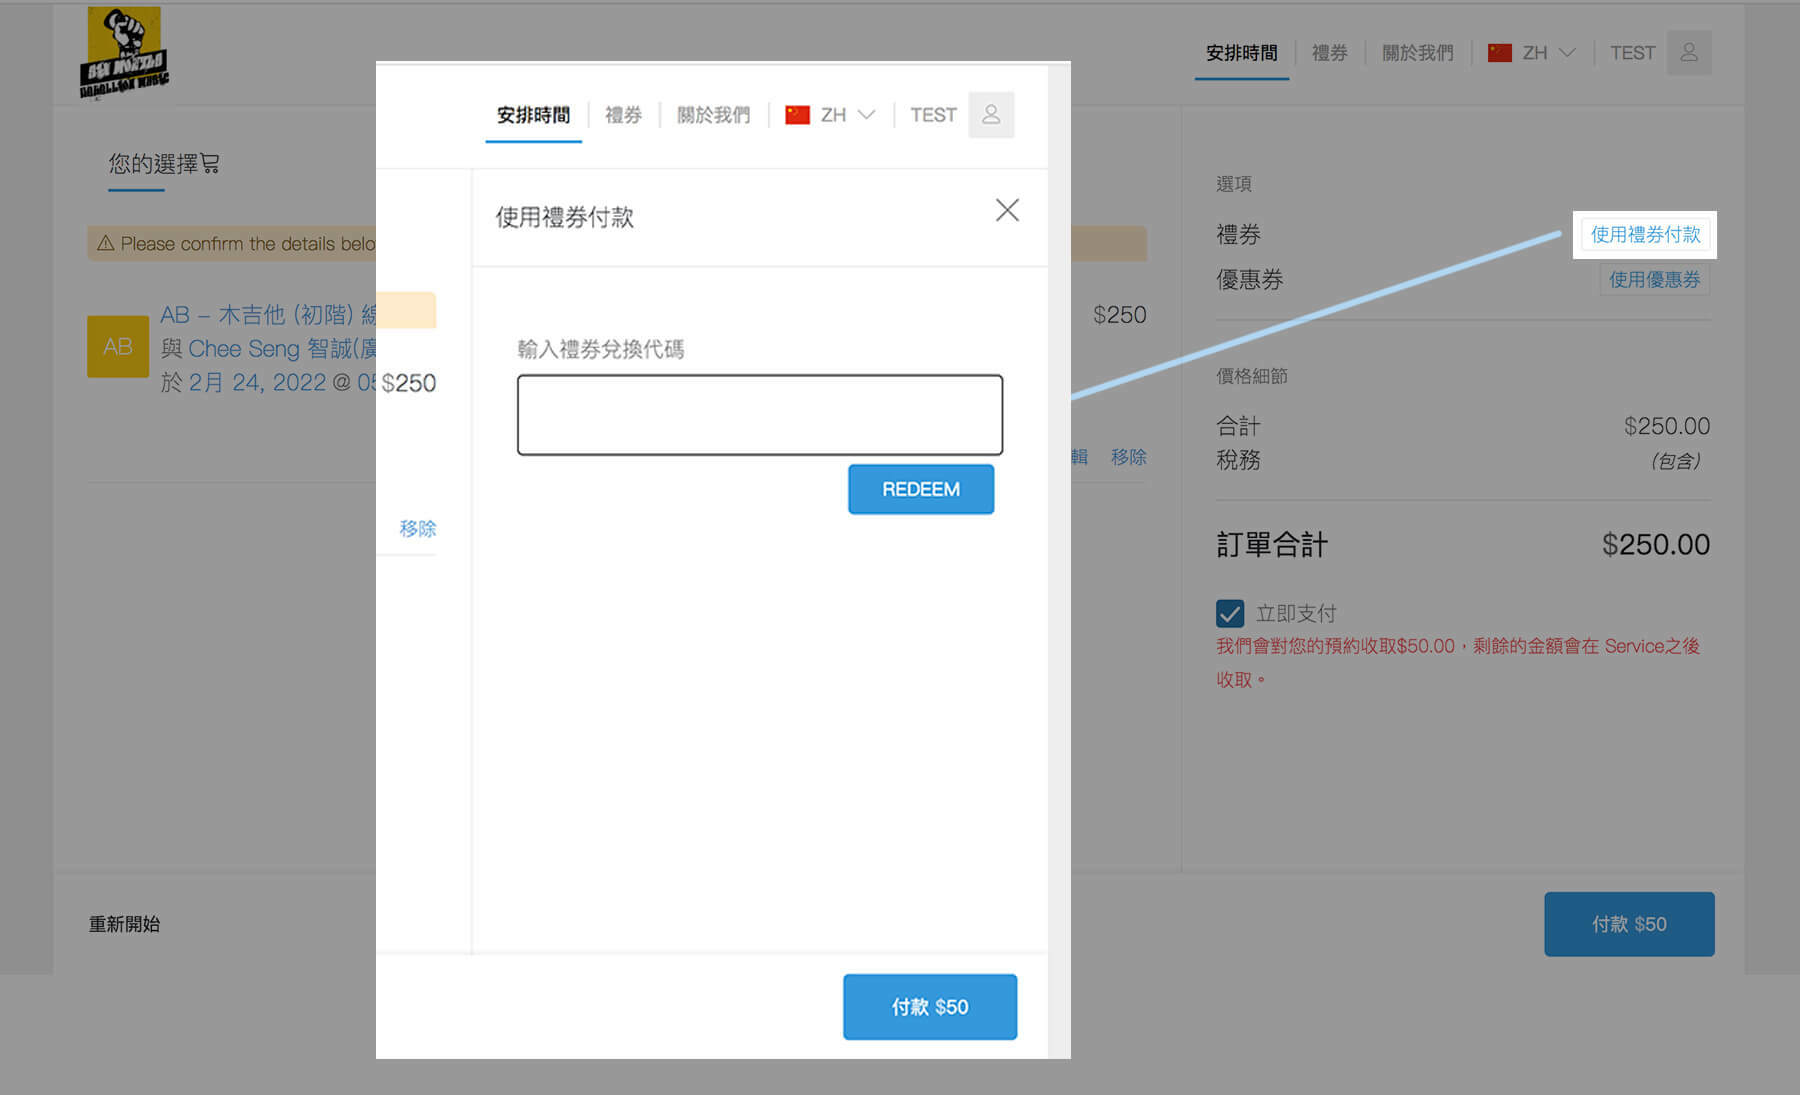Click the user avatar icon beside TEST in the dimmed page header
This screenshot has width=1800, height=1095.
pyautogui.click(x=1688, y=53)
